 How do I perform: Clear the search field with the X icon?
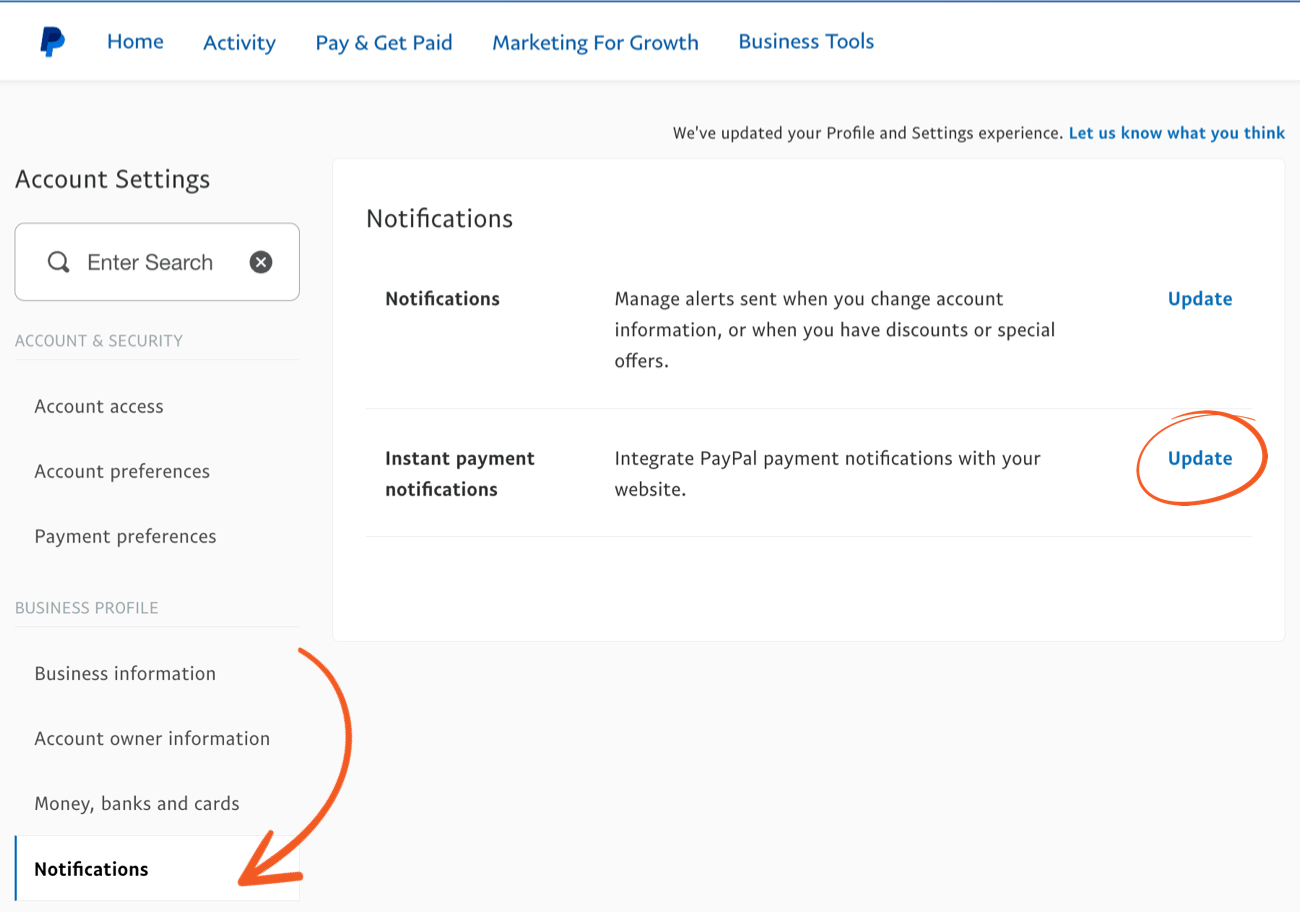[x=261, y=262]
